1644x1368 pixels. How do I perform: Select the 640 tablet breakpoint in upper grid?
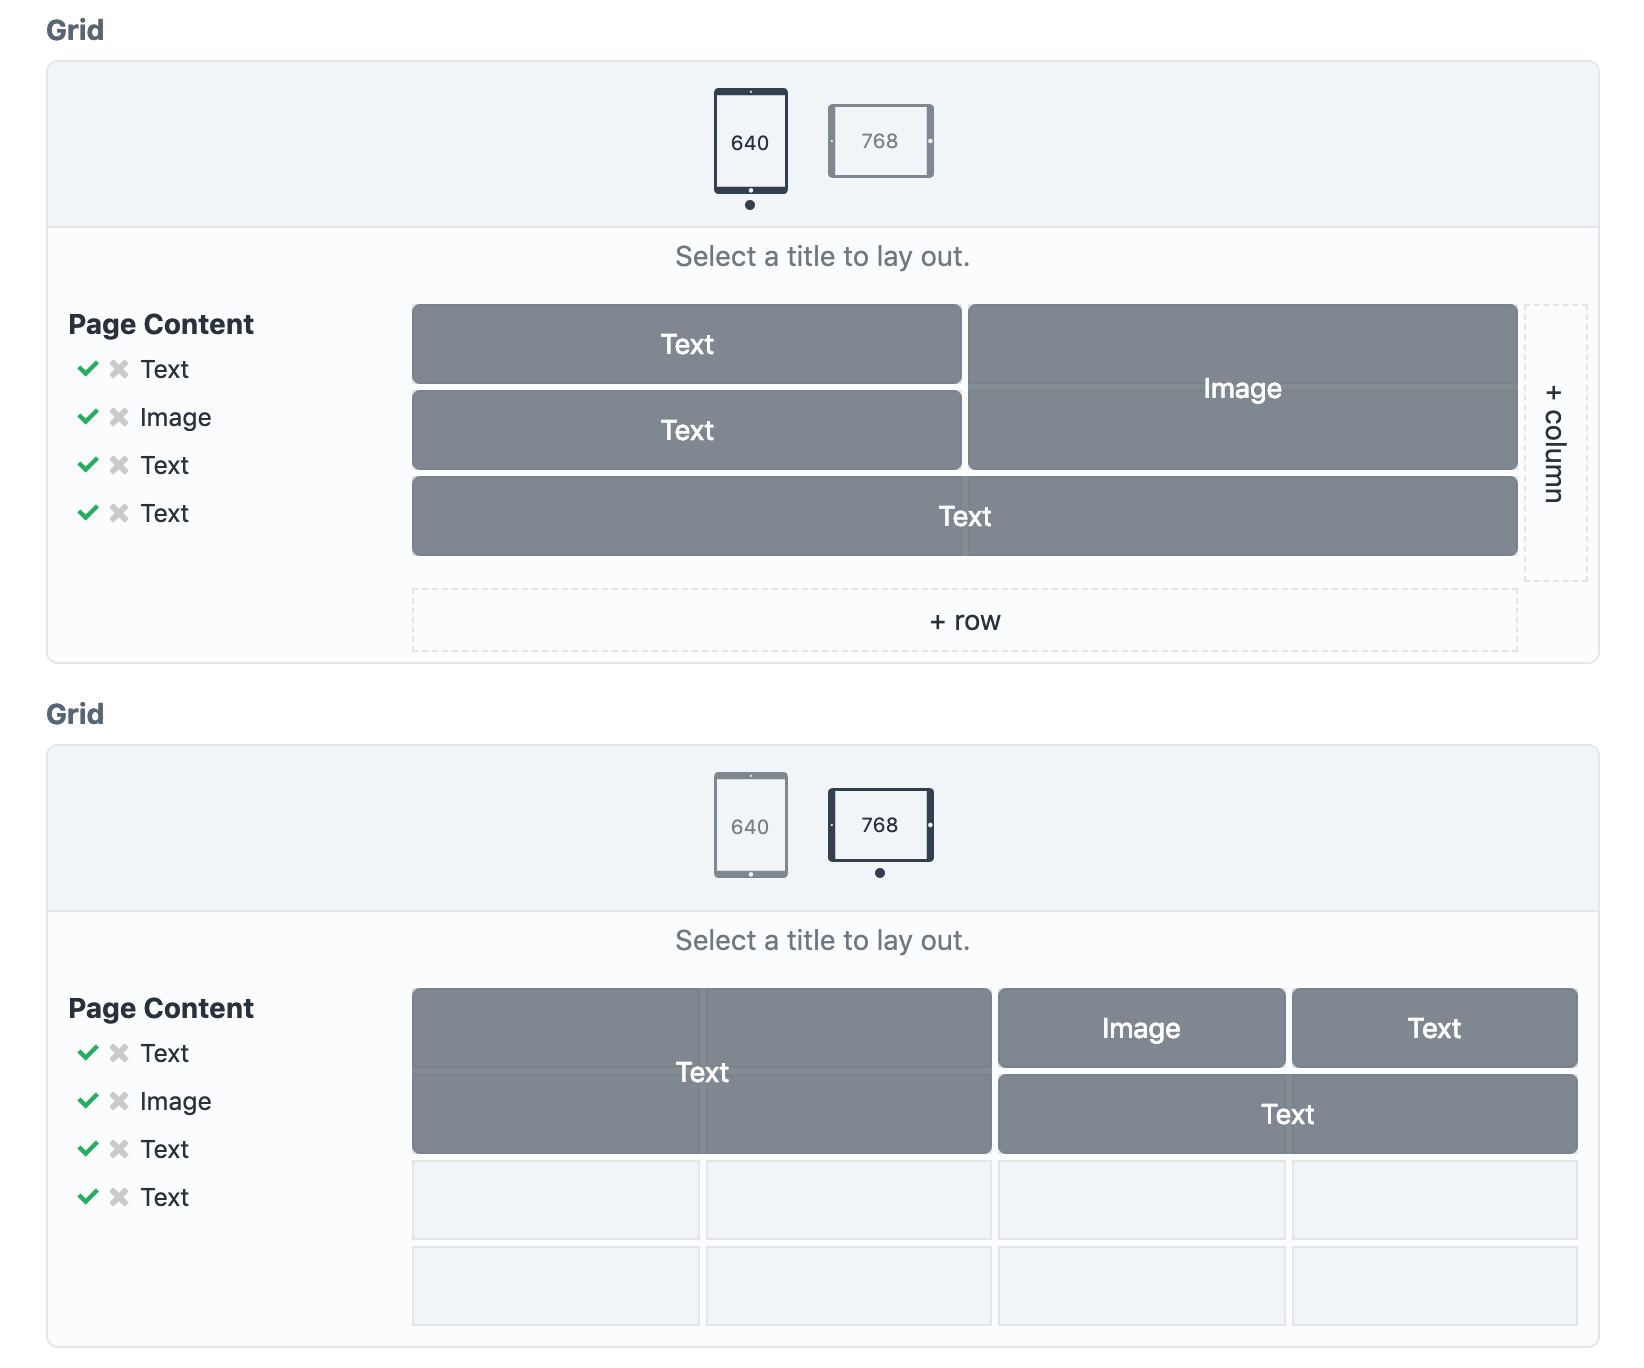pos(750,141)
